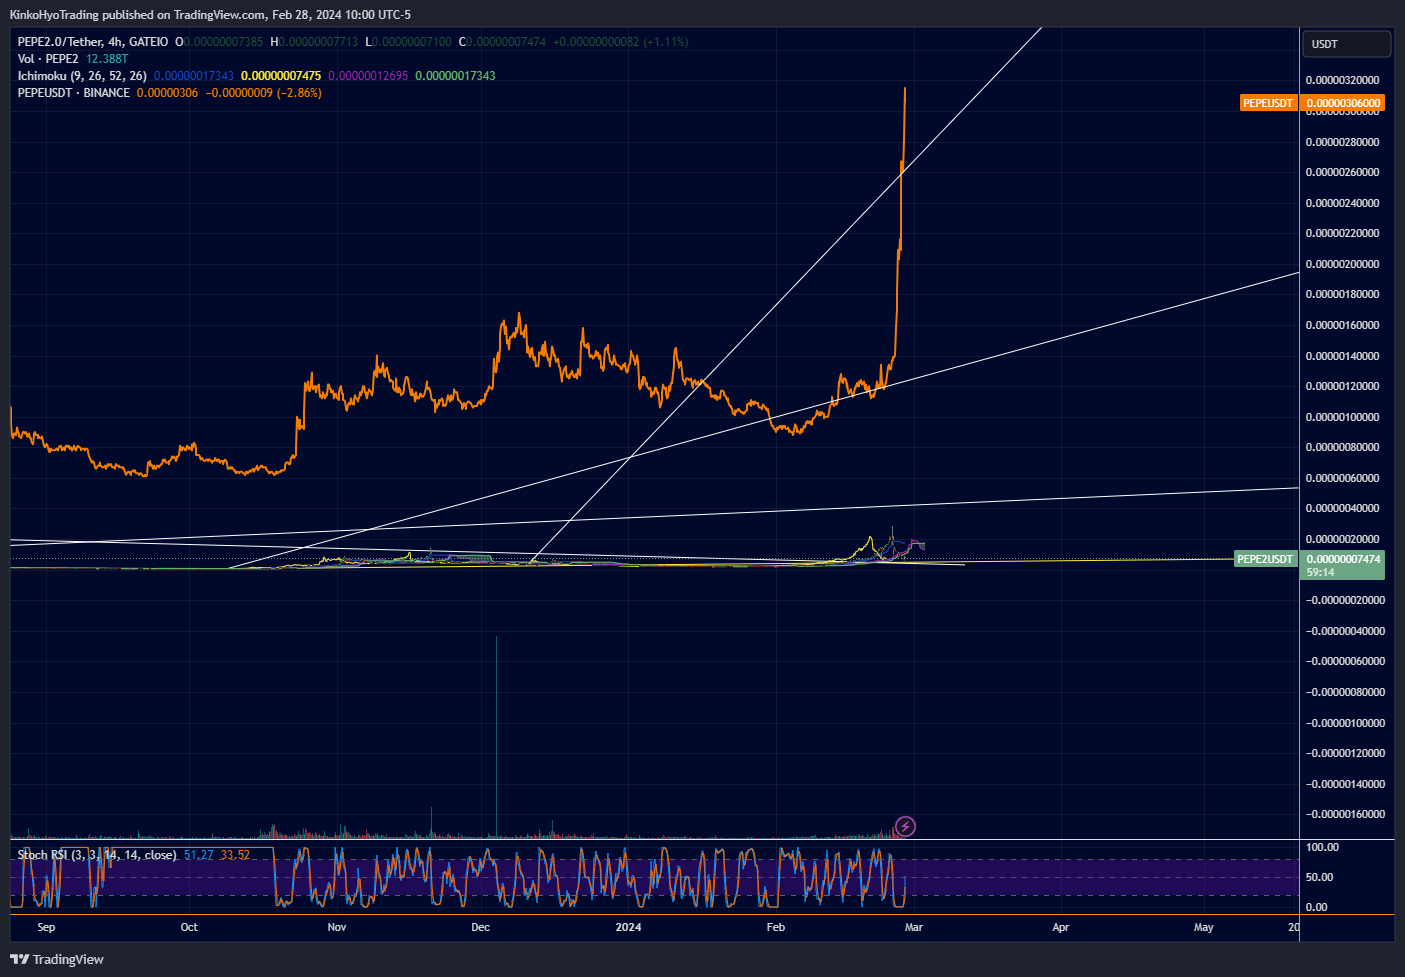The image size is (1405, 977).
Task: Click the Stoch RSI value 51.27
Action: click(x=199, y=855)
